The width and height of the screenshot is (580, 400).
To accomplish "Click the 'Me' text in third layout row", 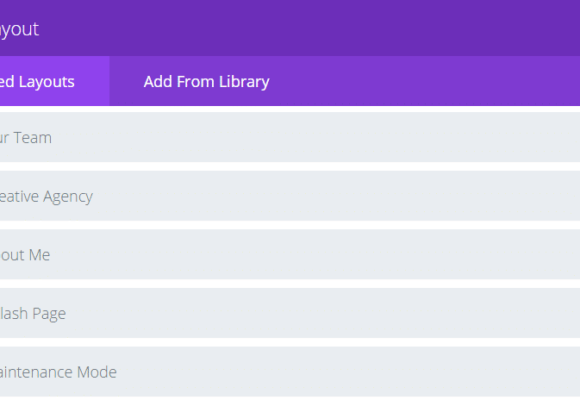I will tap(39, 255).
